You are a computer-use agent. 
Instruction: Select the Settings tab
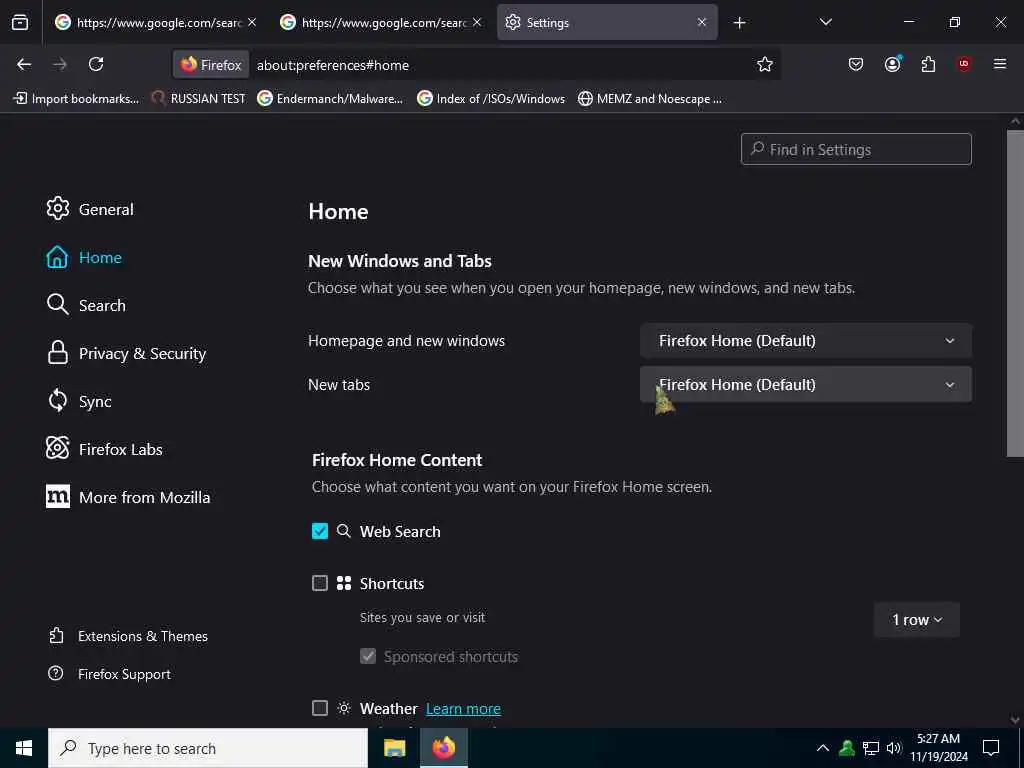click(x=607, y=22)
